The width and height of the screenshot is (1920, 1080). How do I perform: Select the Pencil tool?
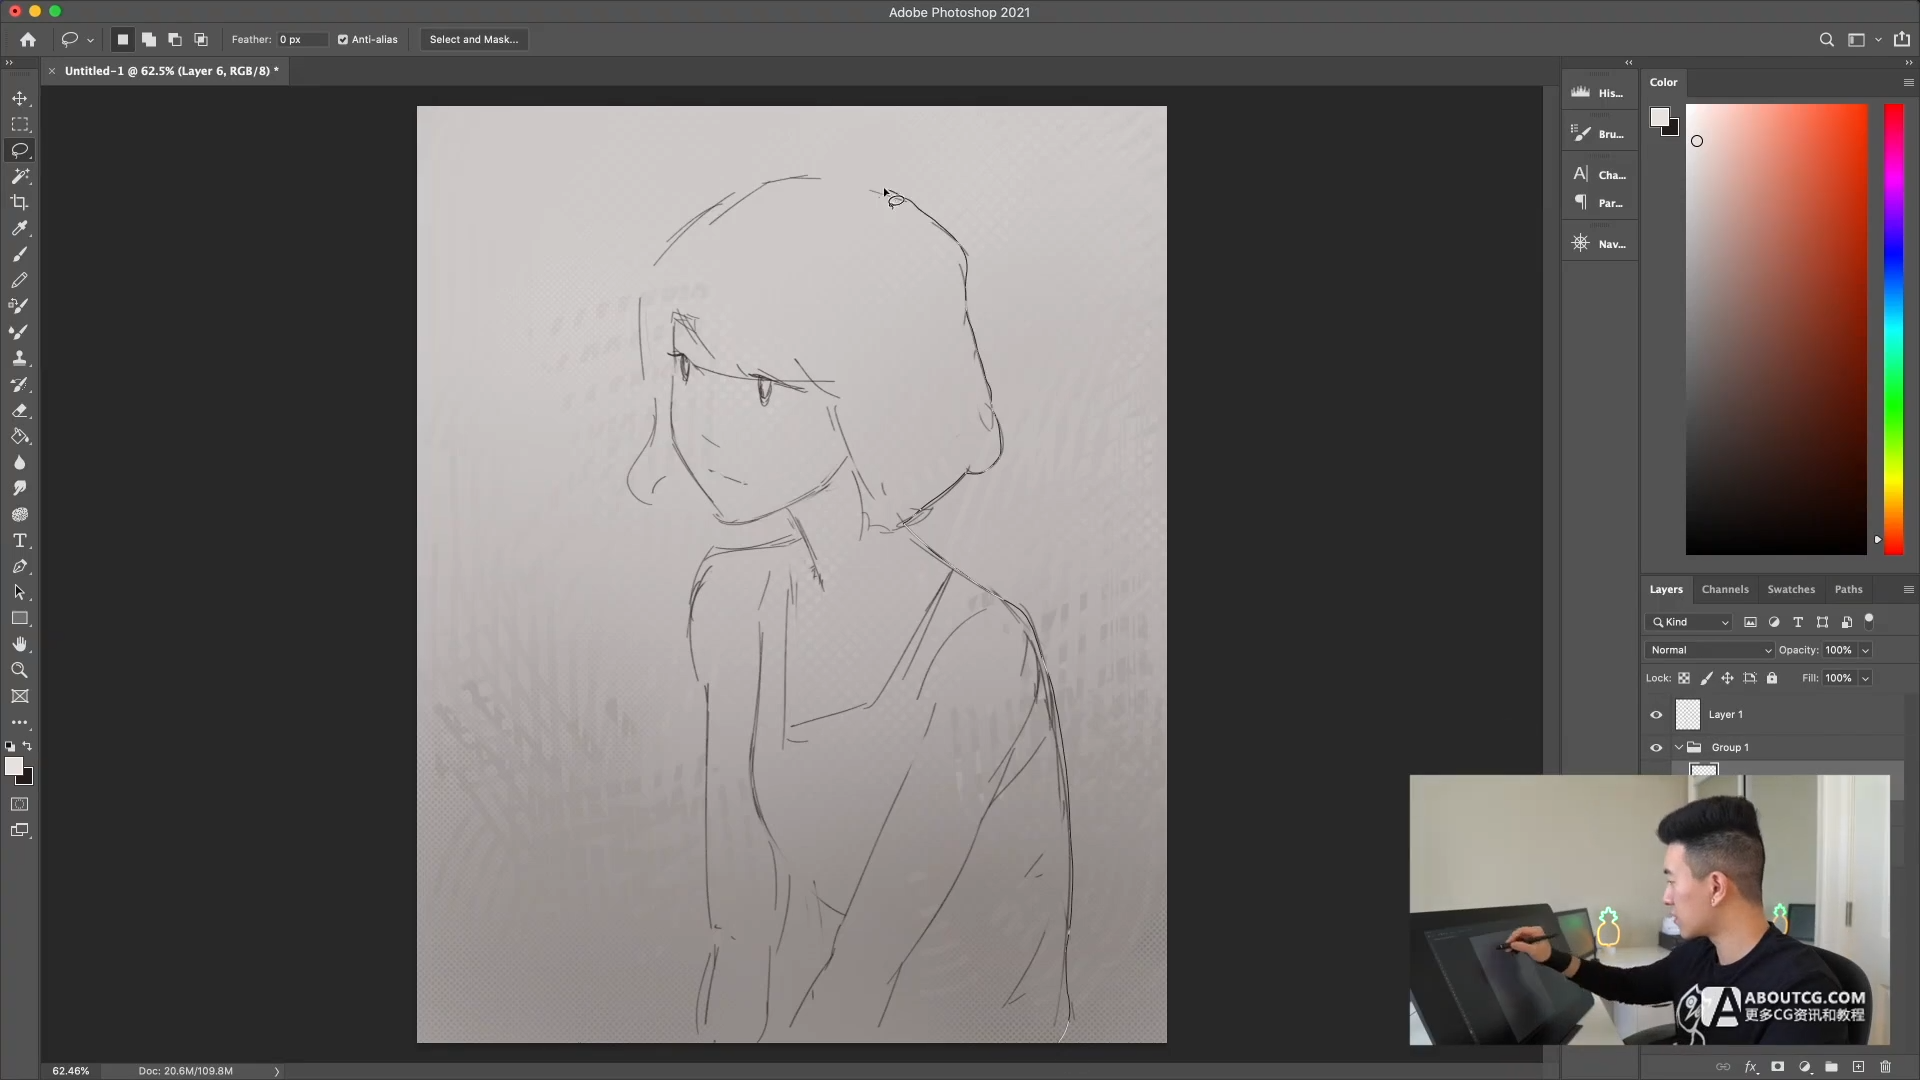(20, 280)
